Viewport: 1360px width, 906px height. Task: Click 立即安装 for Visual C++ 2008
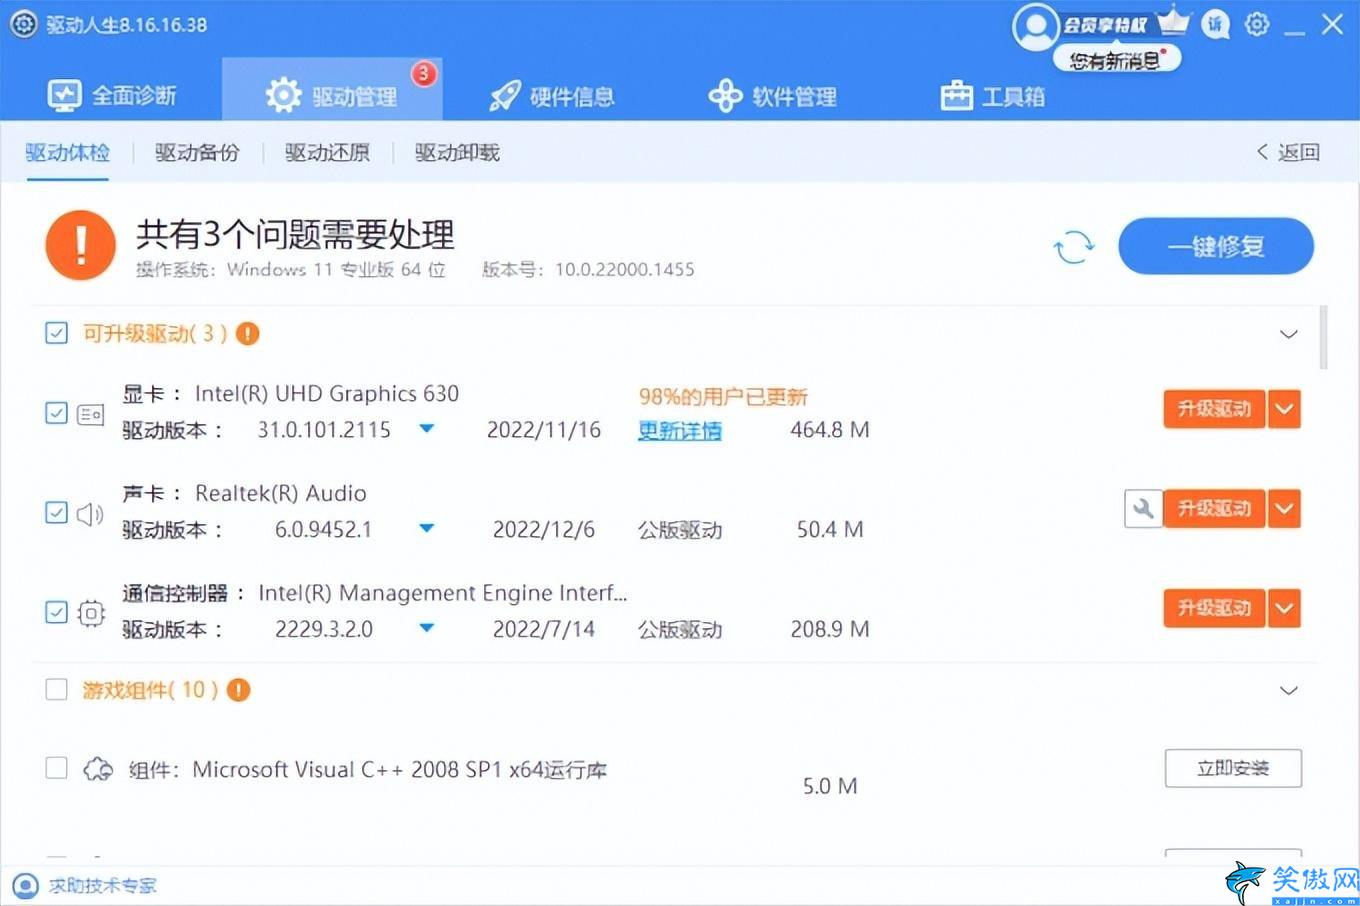1233,768
